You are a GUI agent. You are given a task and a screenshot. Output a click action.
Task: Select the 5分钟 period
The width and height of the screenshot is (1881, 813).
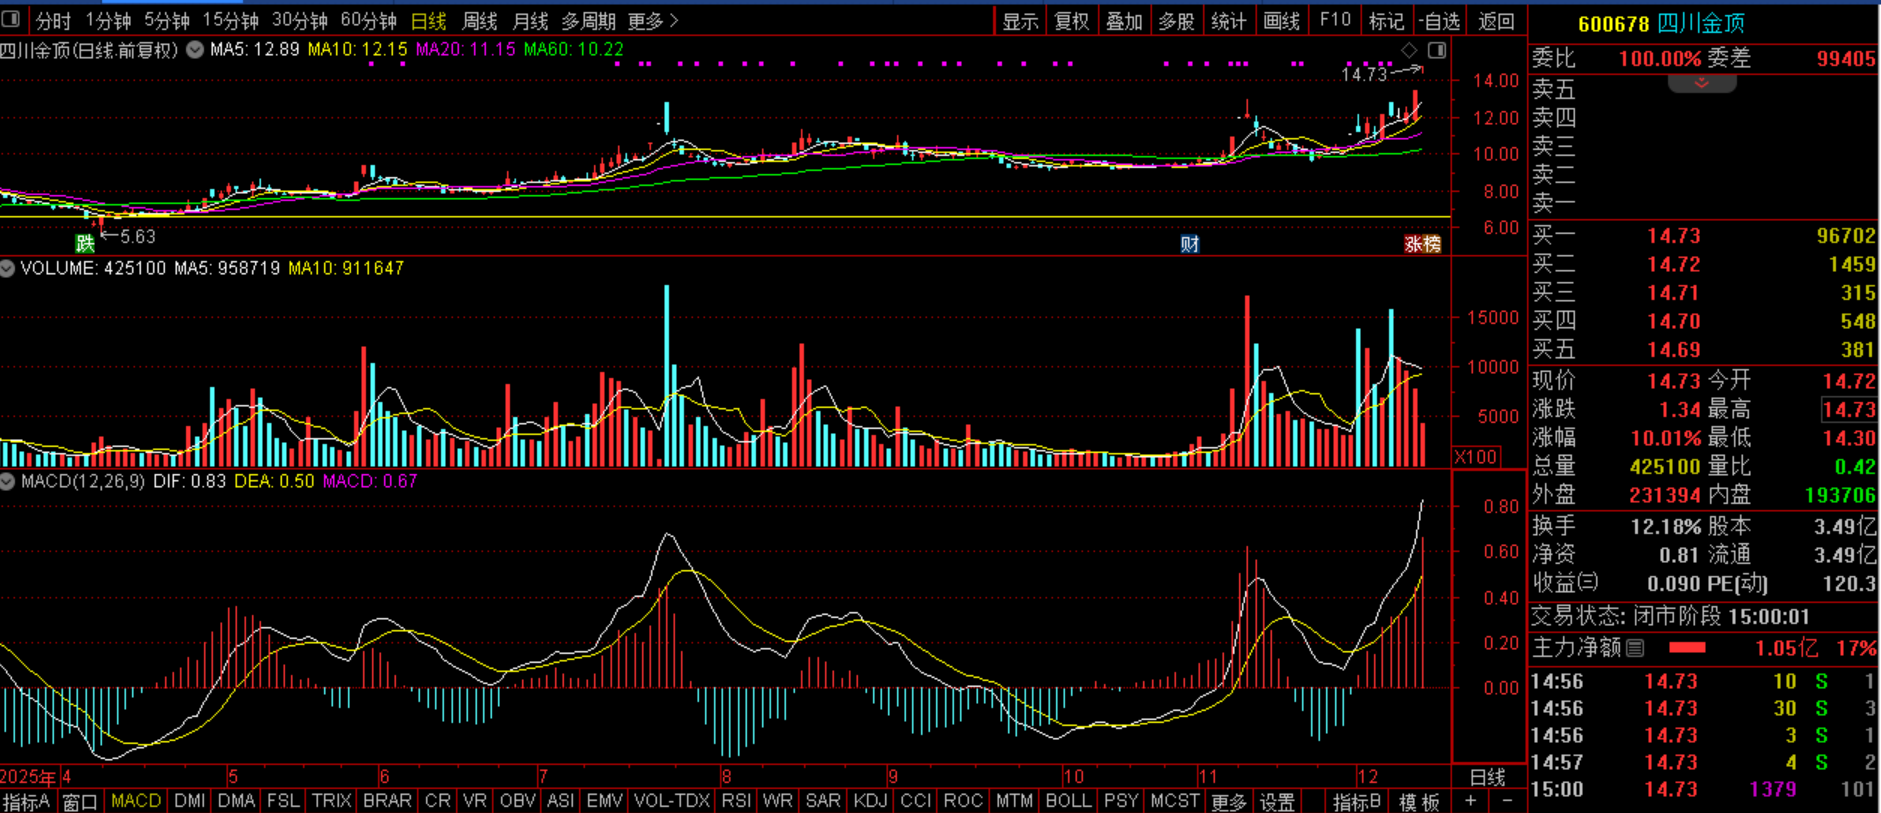tap(167, 20)
